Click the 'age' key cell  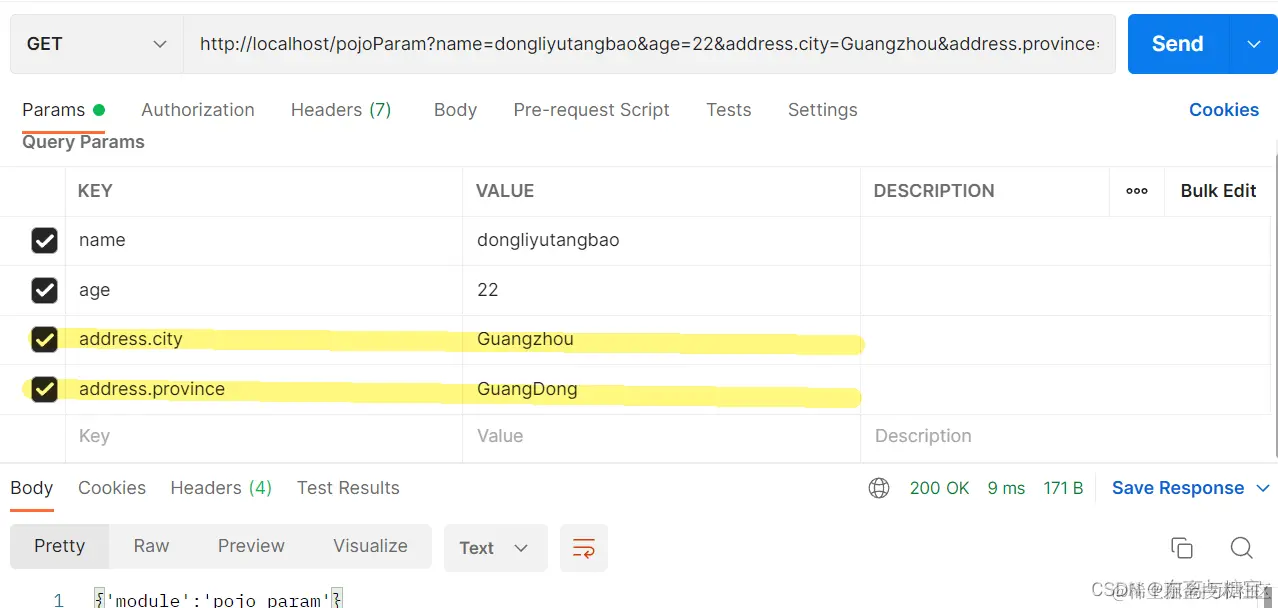[x=264, y=290]
